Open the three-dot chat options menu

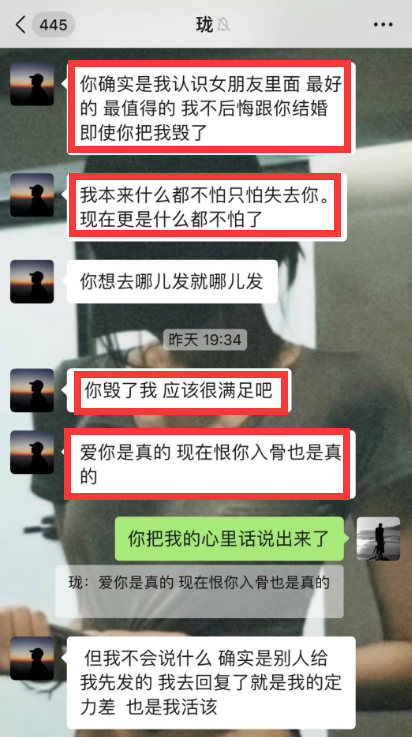(x=383, y=24)
